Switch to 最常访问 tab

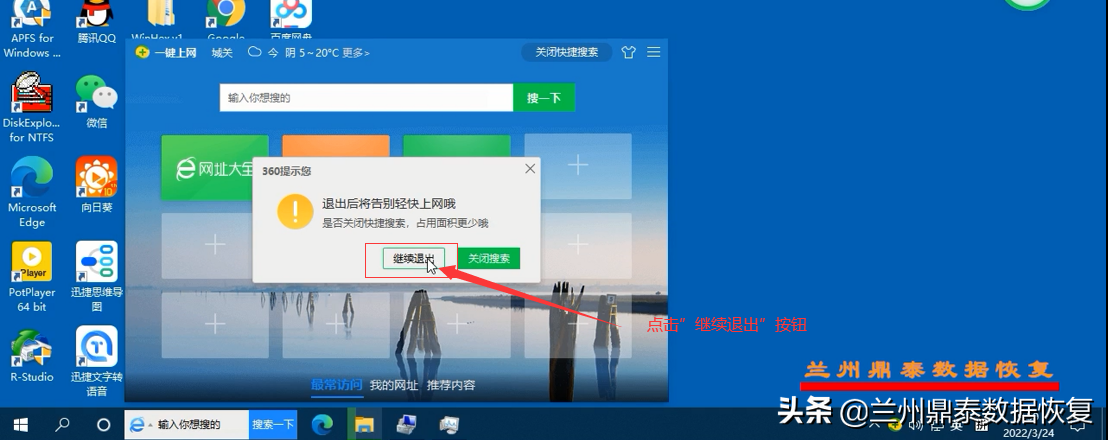[336, 386]
